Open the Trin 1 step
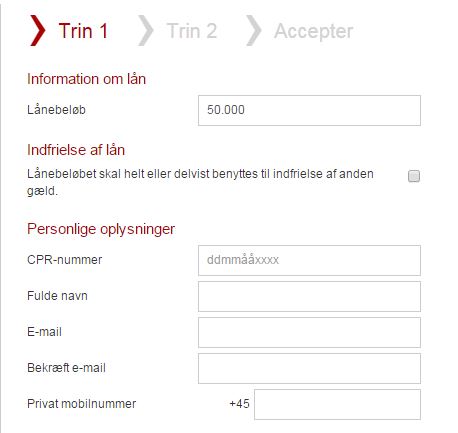Screen dimensions: 458x433 (83, 31)
